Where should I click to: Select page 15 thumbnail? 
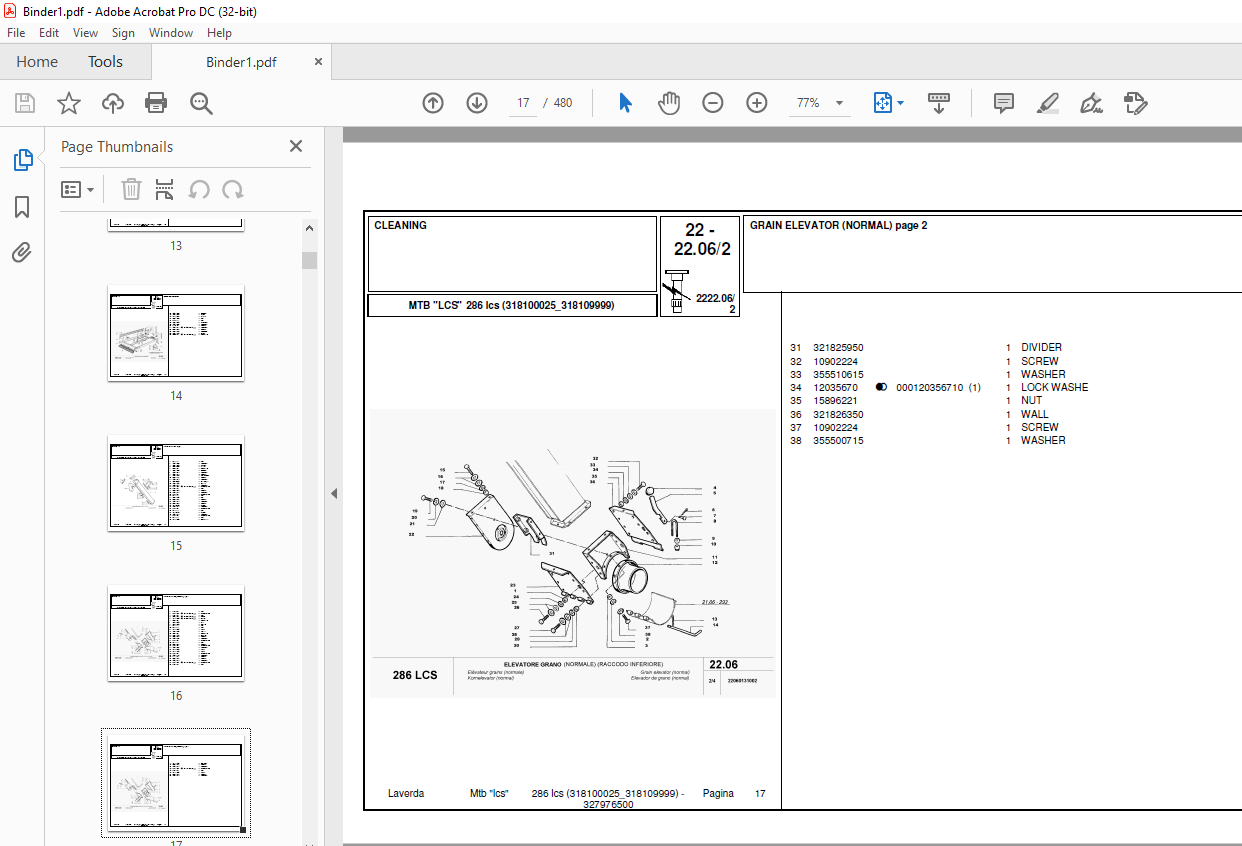[176, 483]
